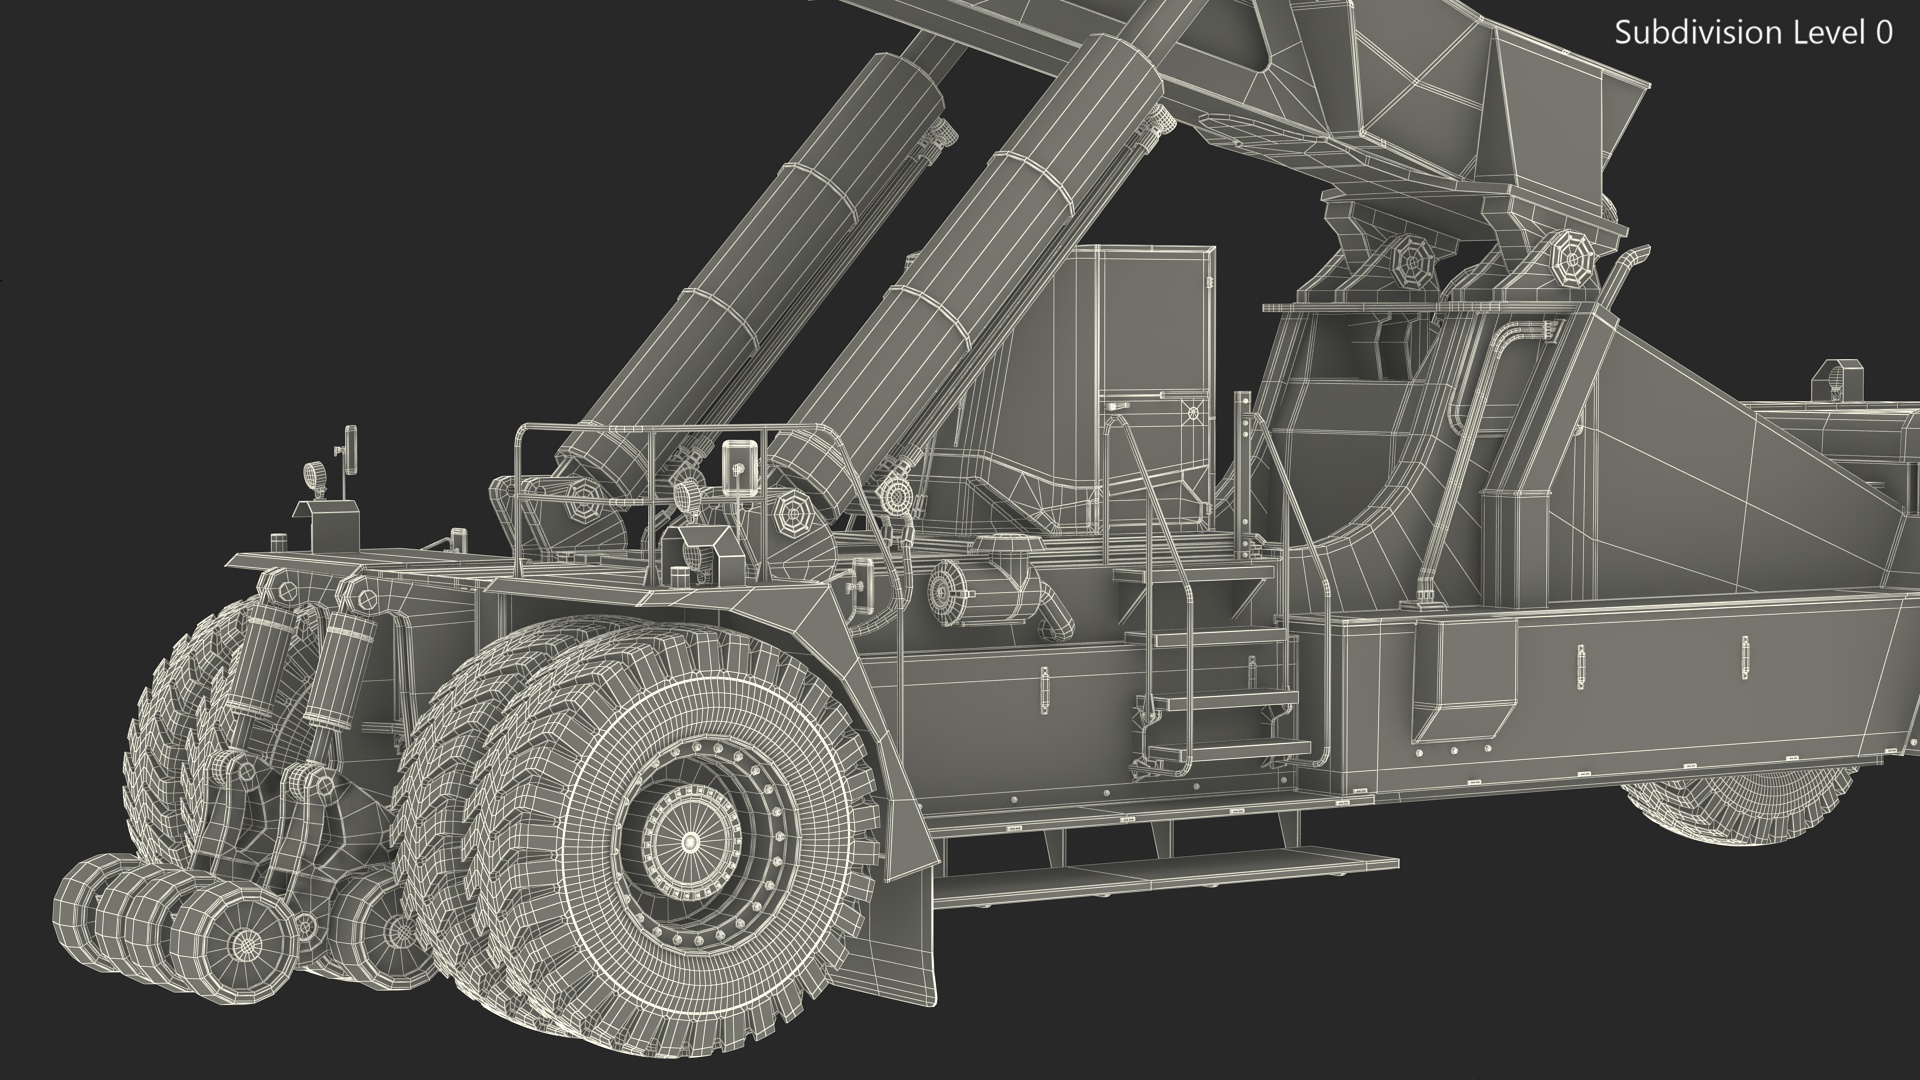Click the large front wheel hub center

[x=690, y=841]
